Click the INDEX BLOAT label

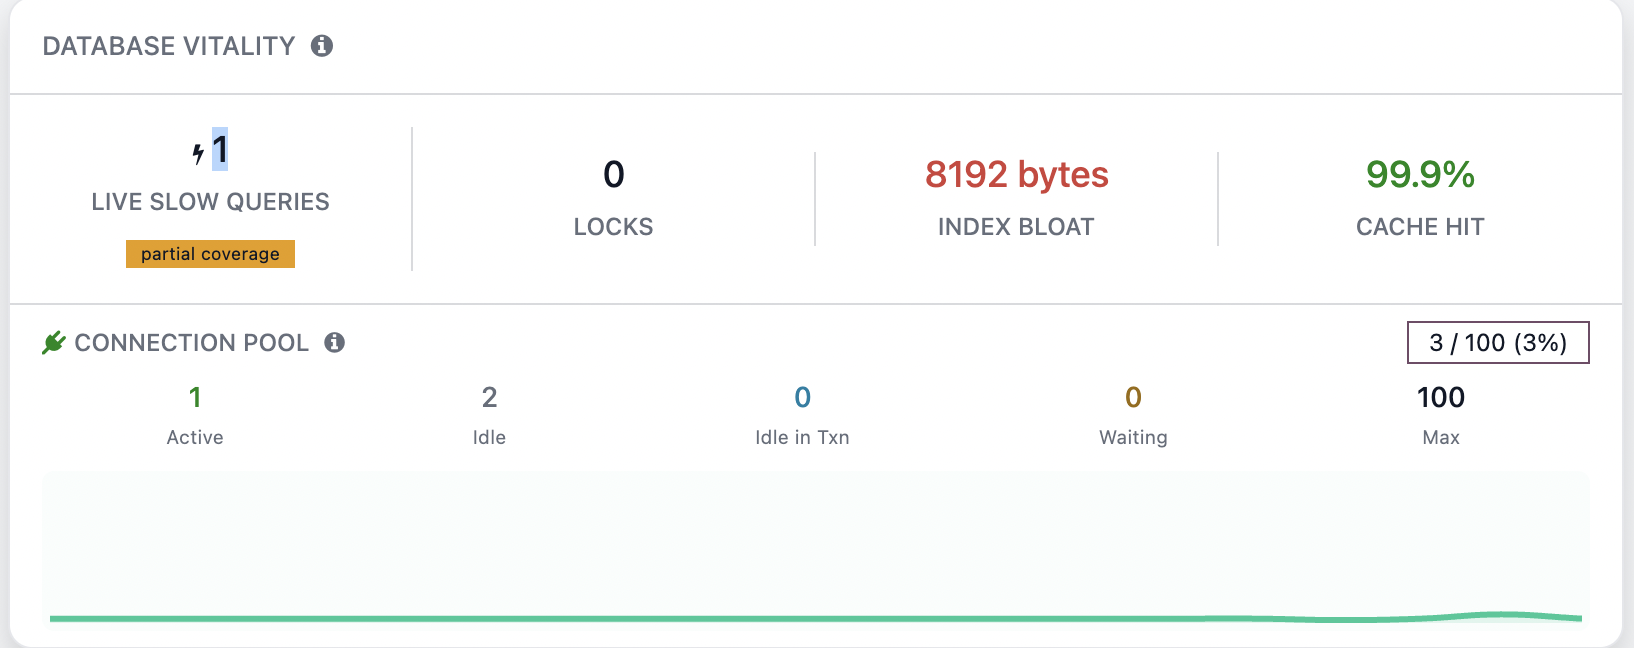coord(1016,227)
